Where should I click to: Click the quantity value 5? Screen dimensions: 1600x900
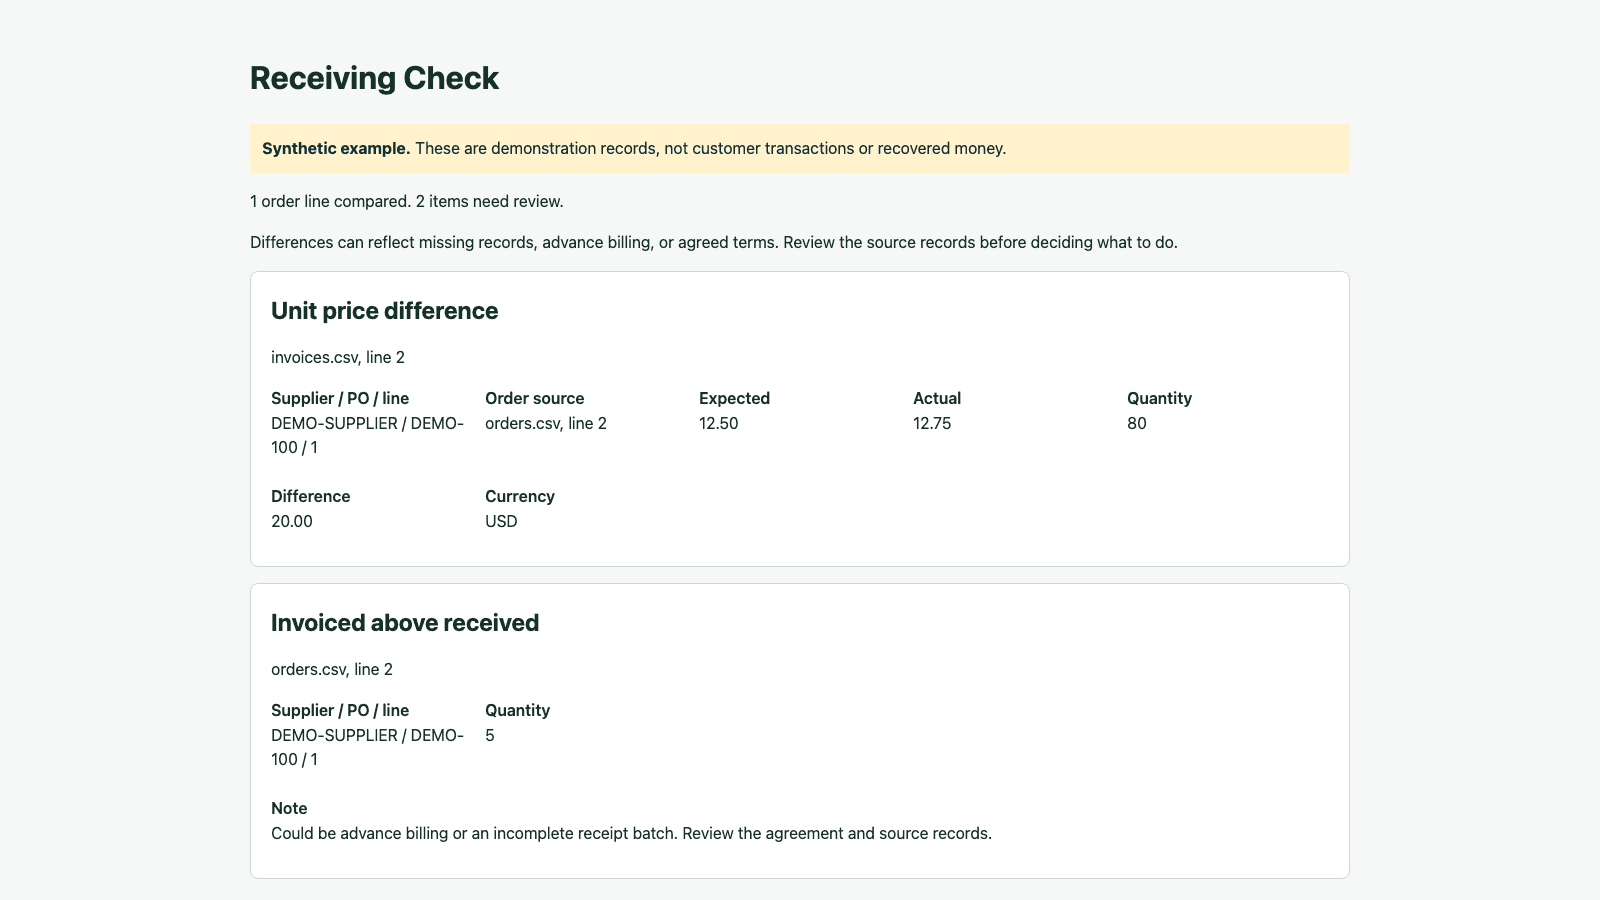coord(490,735)
